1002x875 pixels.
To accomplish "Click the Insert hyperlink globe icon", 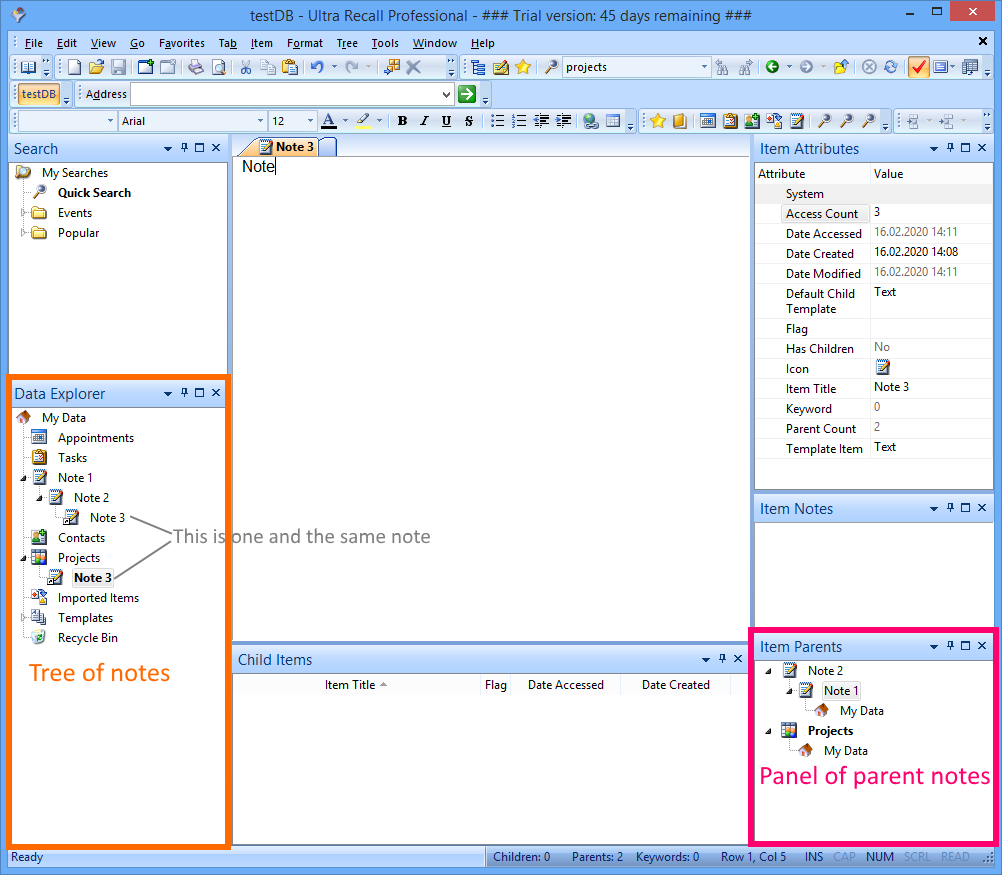I will coord(590,121).
